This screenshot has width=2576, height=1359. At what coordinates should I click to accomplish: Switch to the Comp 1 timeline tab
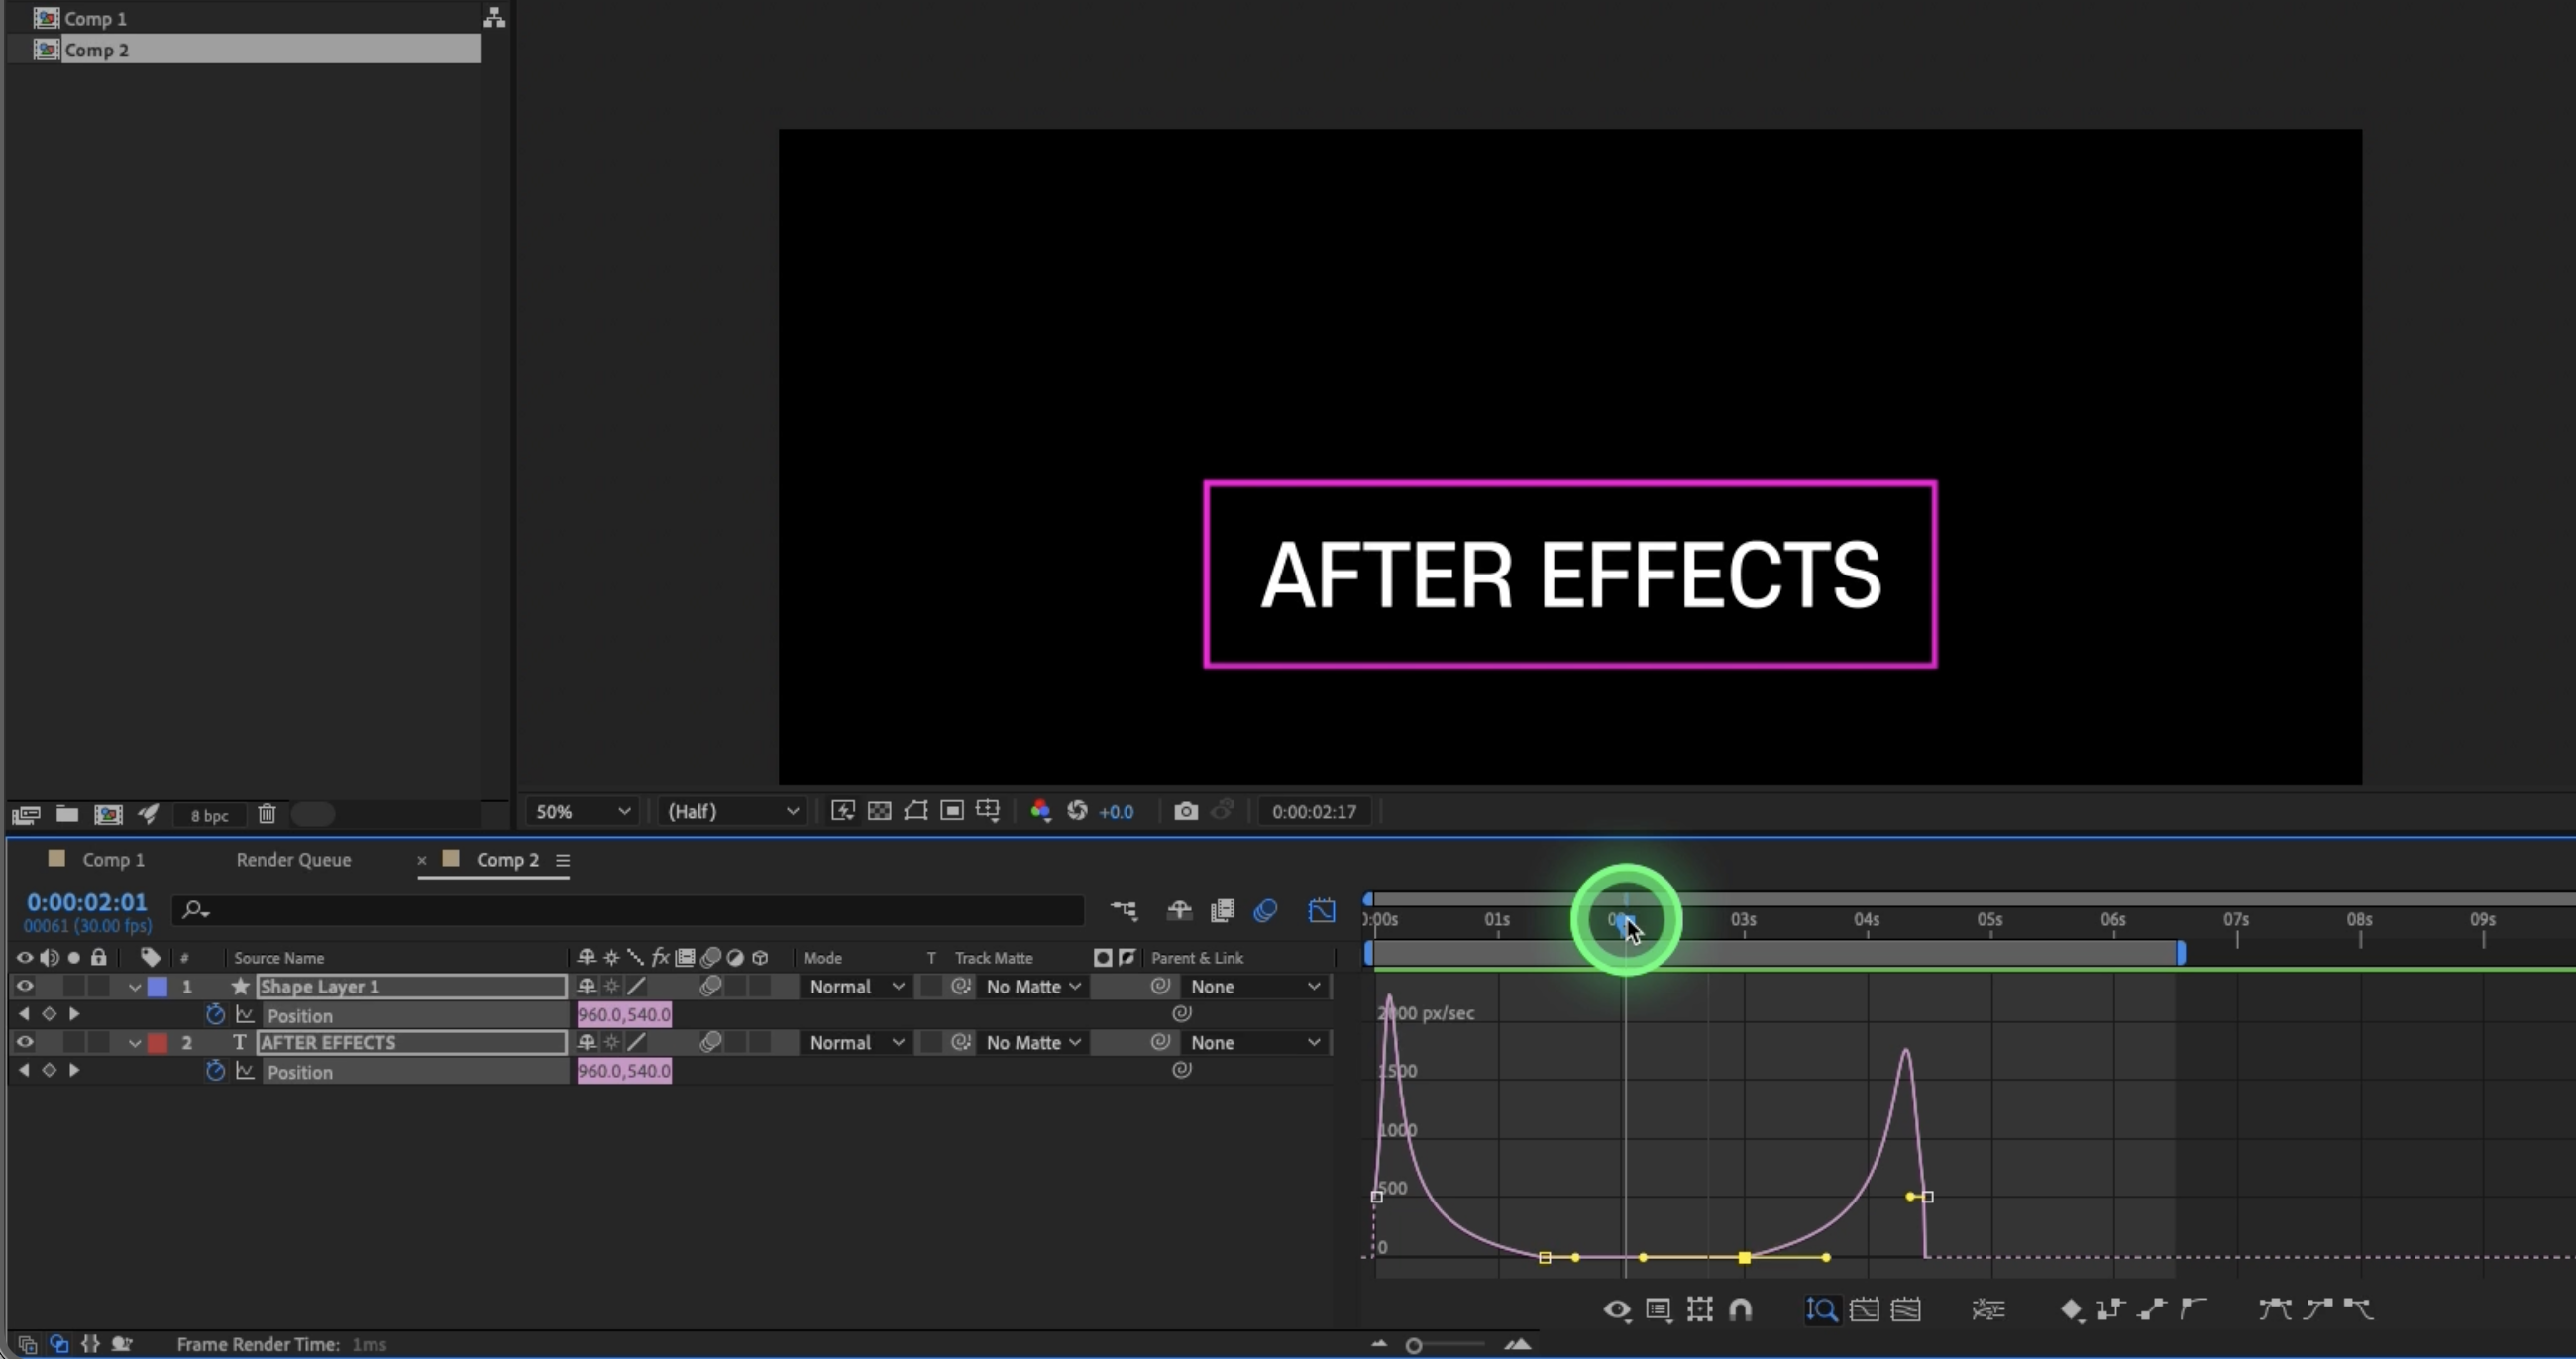click(112, 860)
